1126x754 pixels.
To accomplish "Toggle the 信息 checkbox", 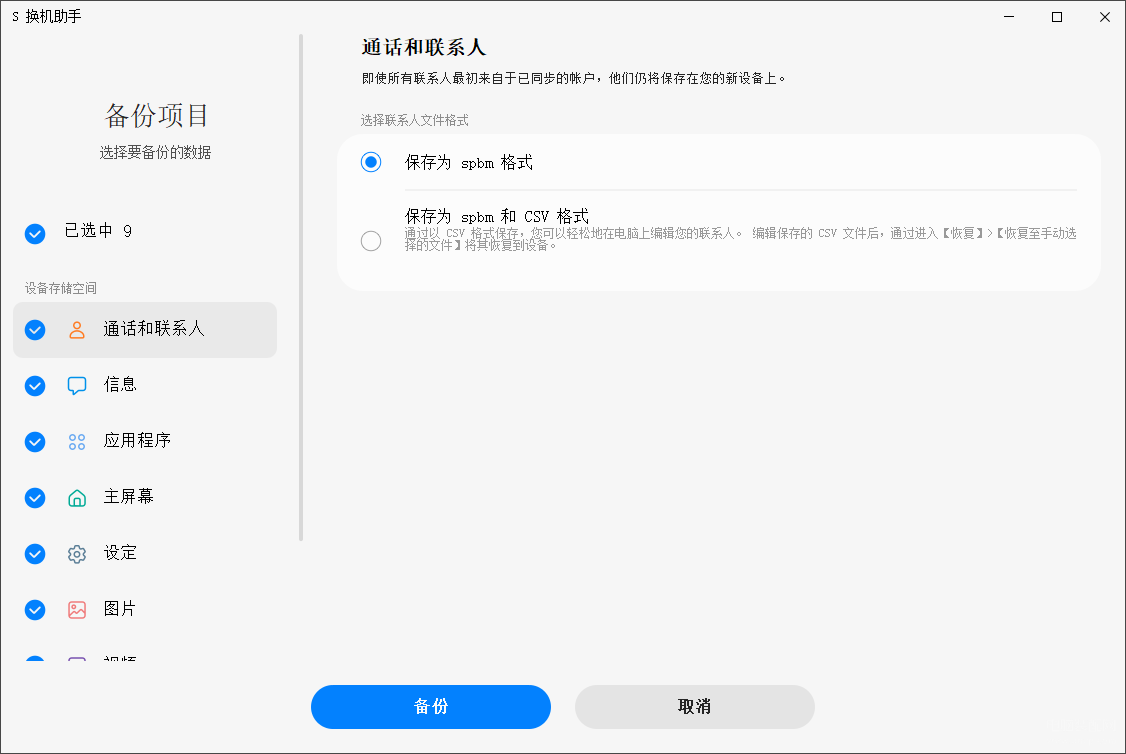I will point(35,386).
